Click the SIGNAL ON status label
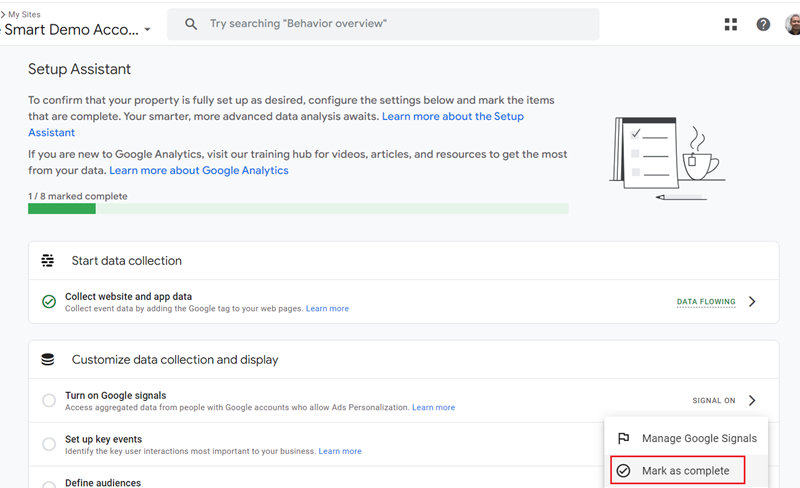Screen dimensions: 800x488 tap(714, 401)
